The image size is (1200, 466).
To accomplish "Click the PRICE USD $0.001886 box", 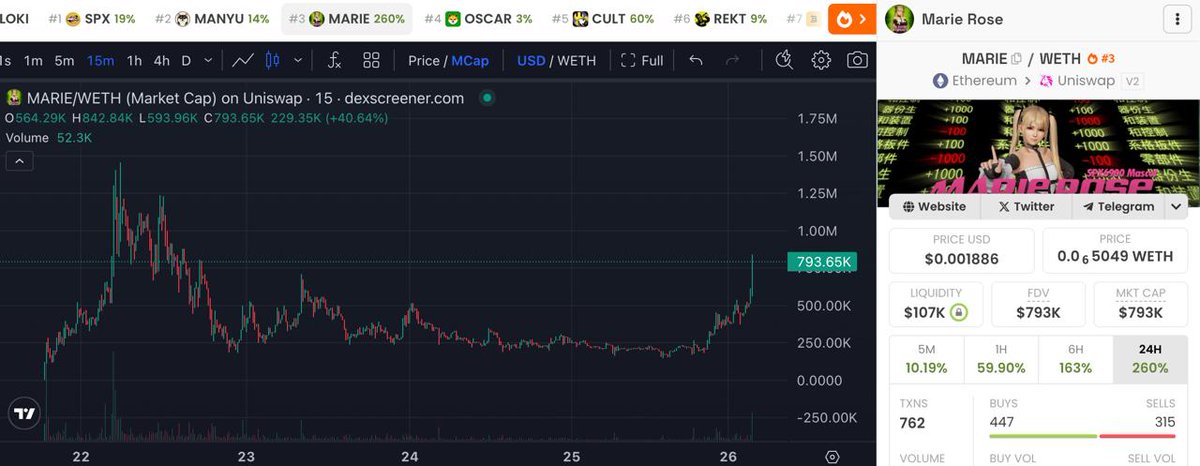I will (x=962, y=251).
